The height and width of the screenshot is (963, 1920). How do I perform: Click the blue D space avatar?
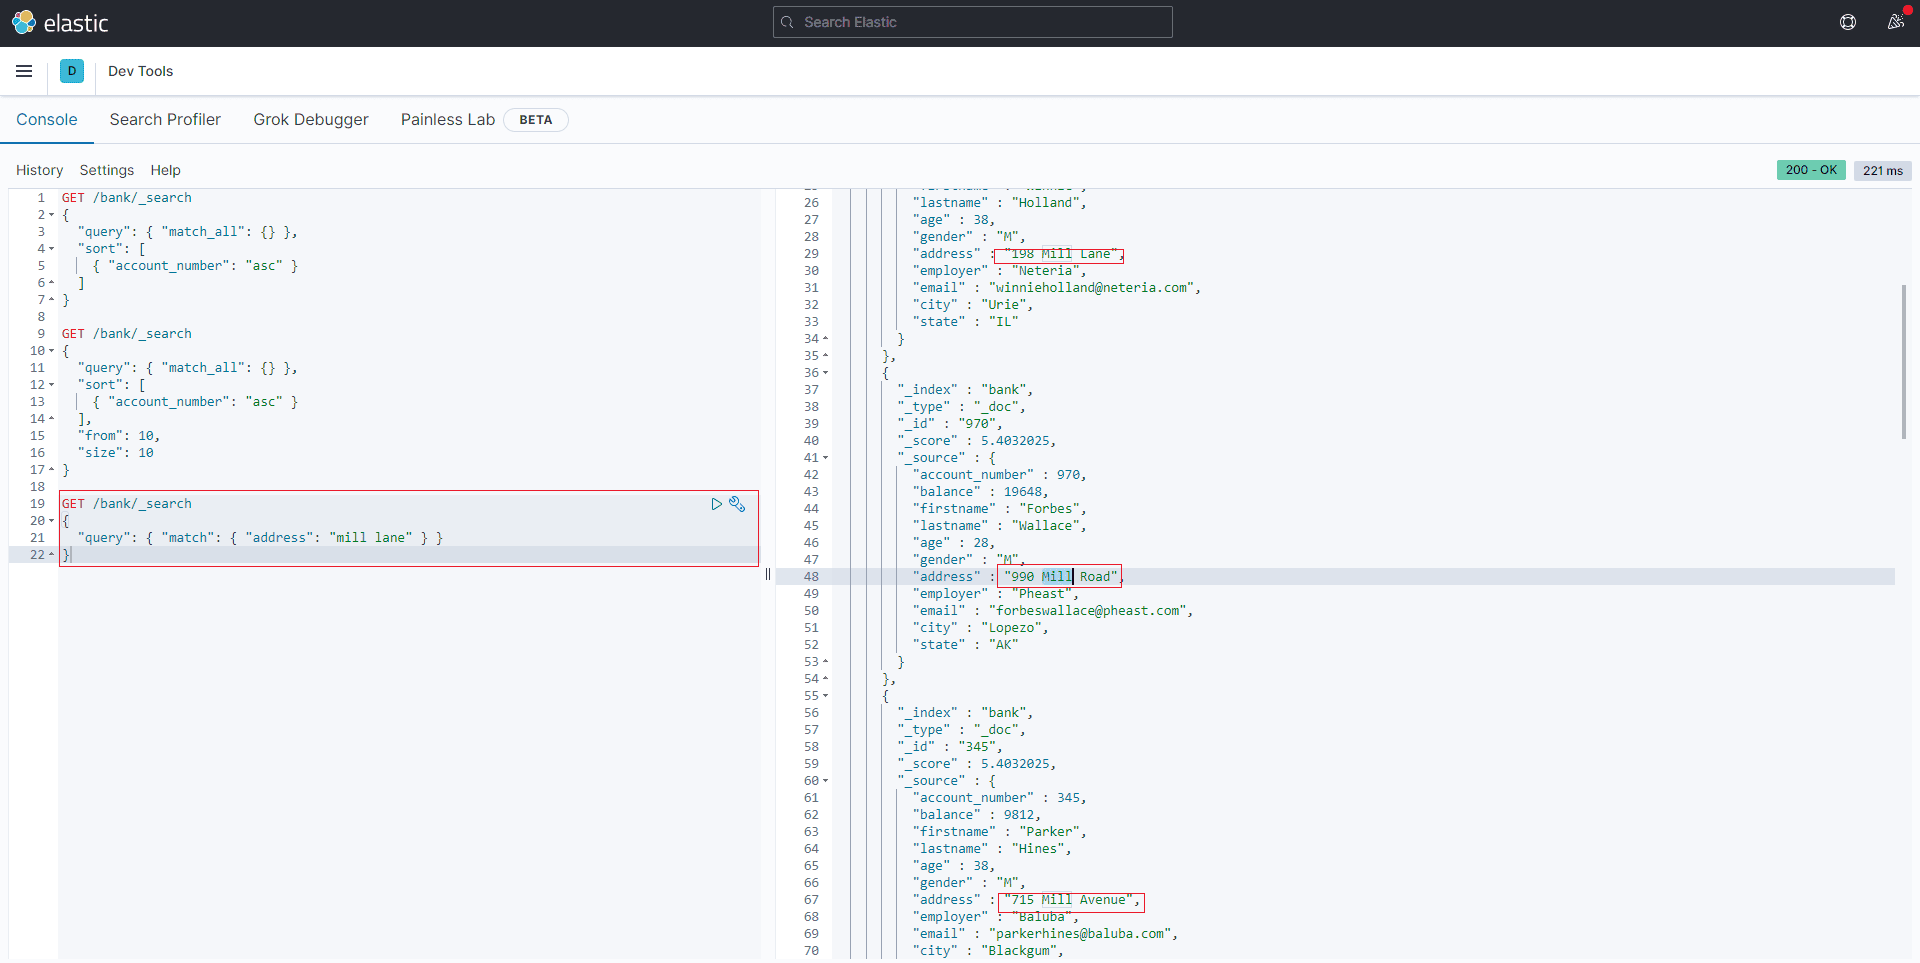click(x=72, y=71)
